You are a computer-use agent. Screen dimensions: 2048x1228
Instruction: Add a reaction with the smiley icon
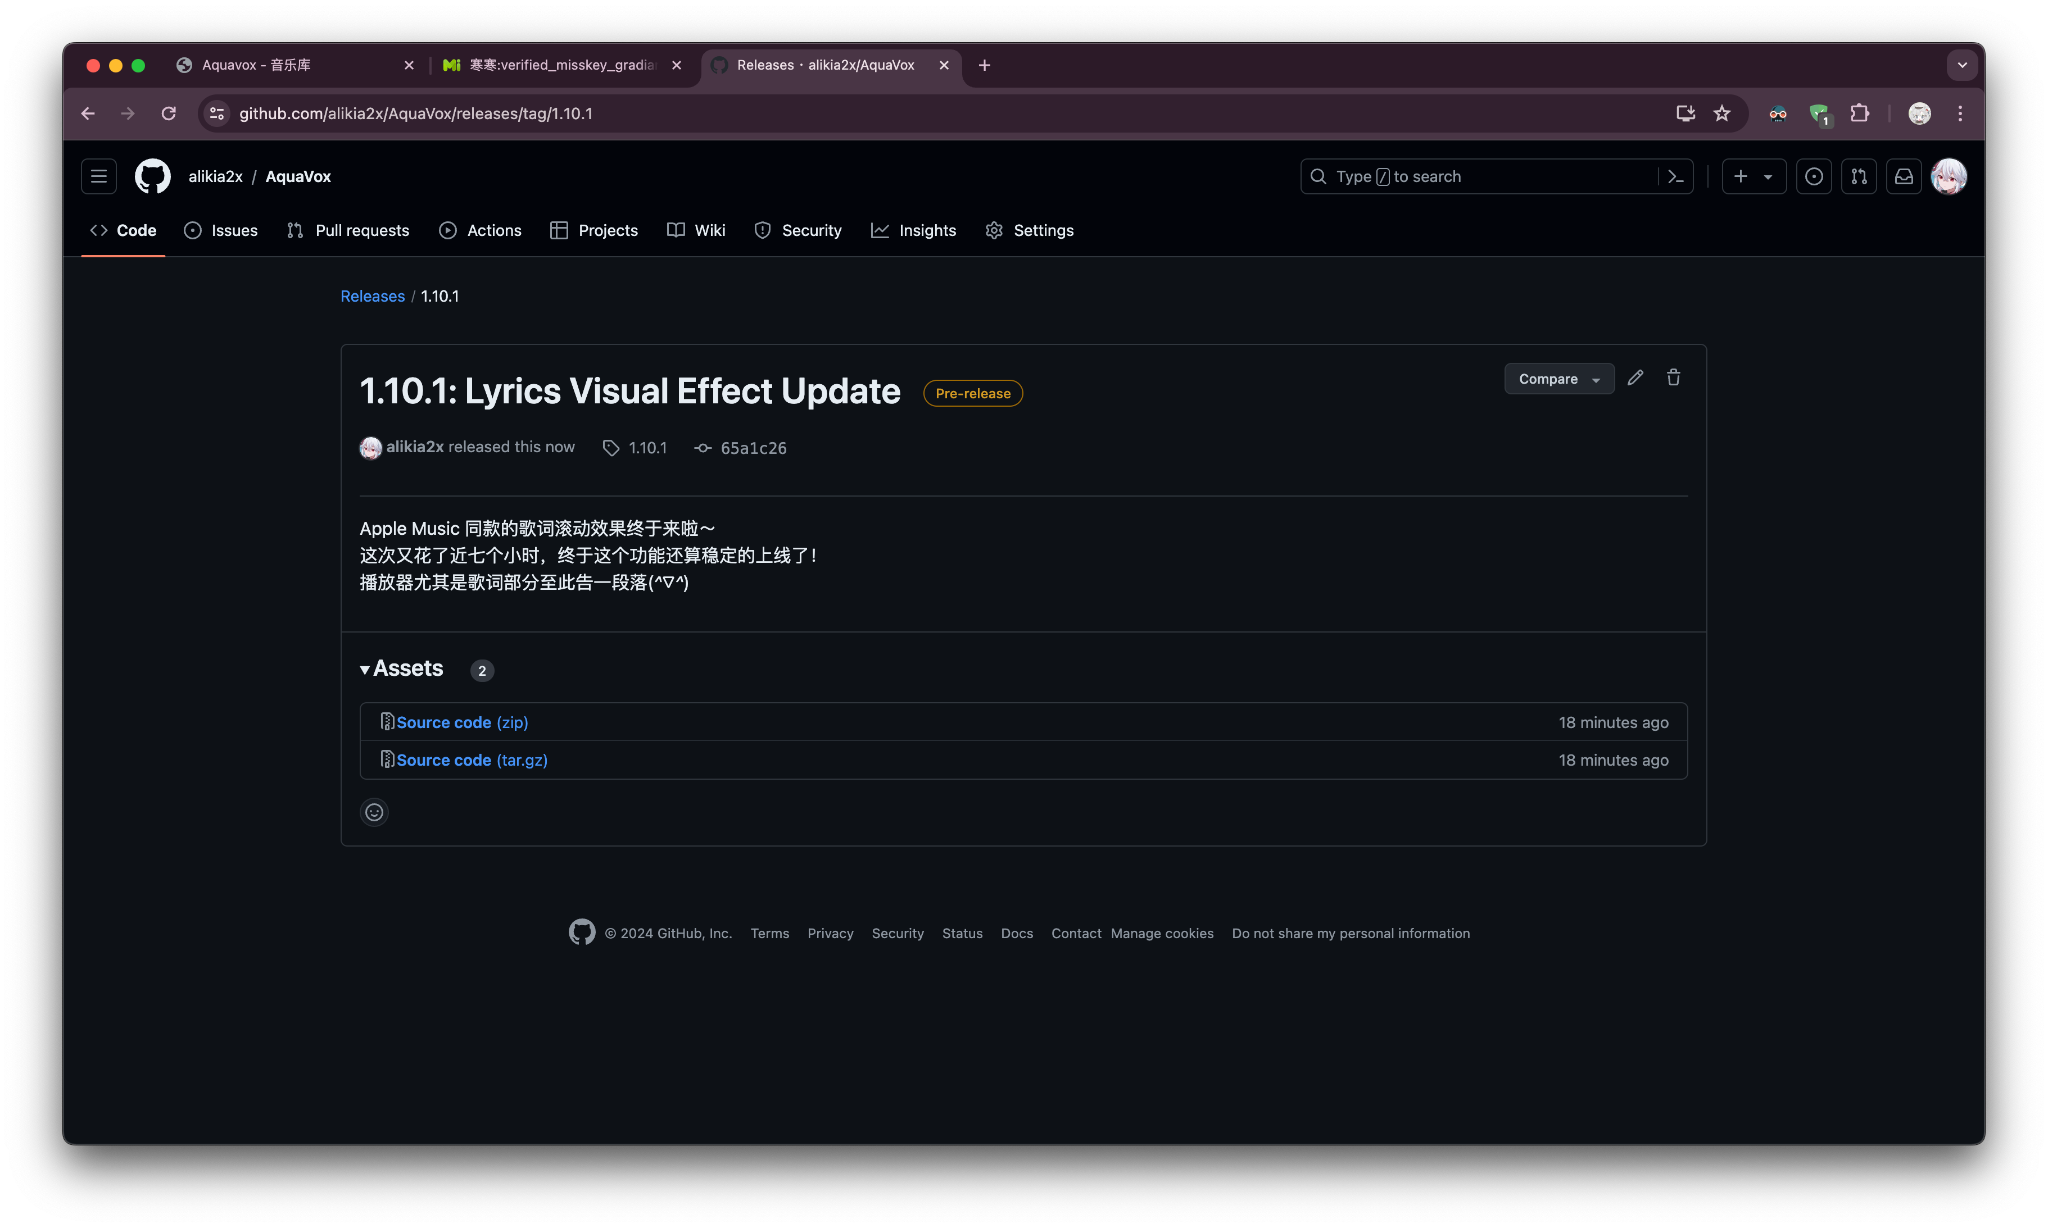coord(374,812)
